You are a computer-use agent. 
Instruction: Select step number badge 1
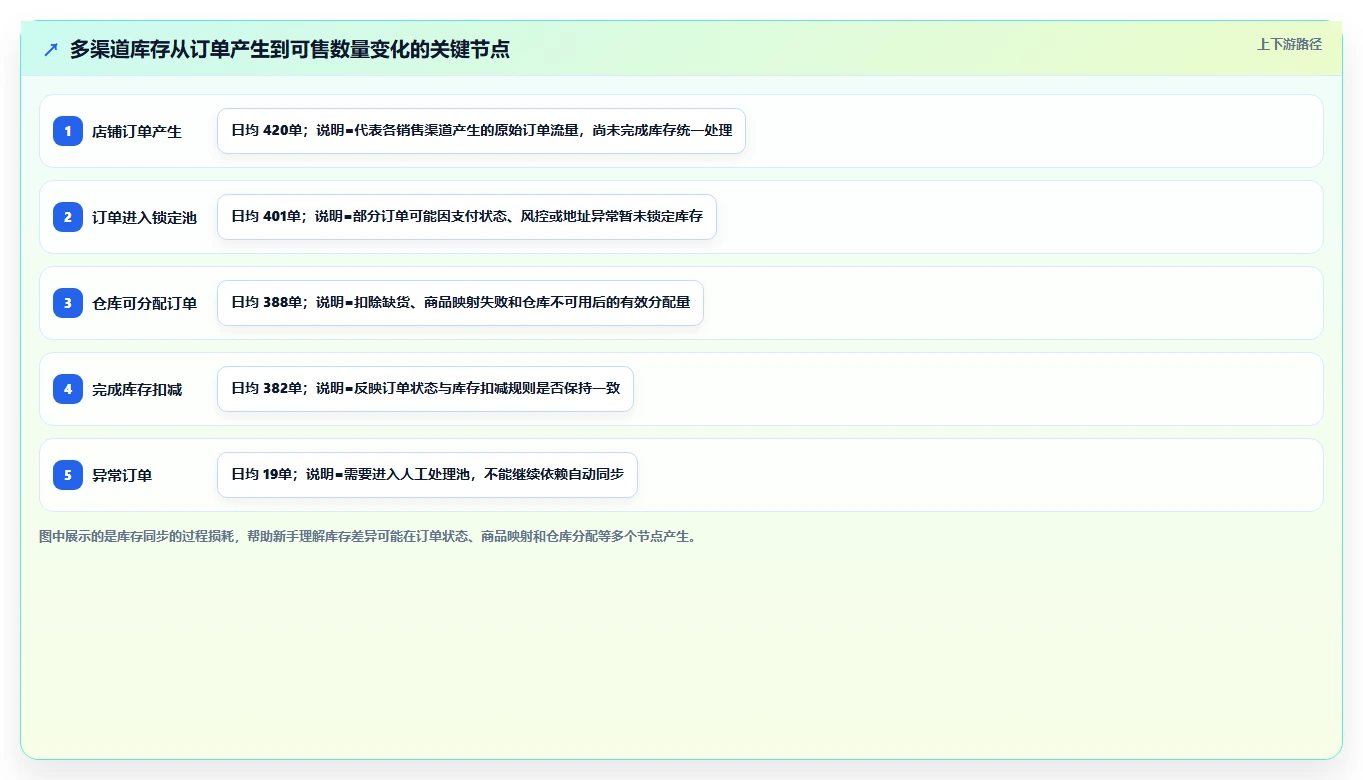[68, 131]
